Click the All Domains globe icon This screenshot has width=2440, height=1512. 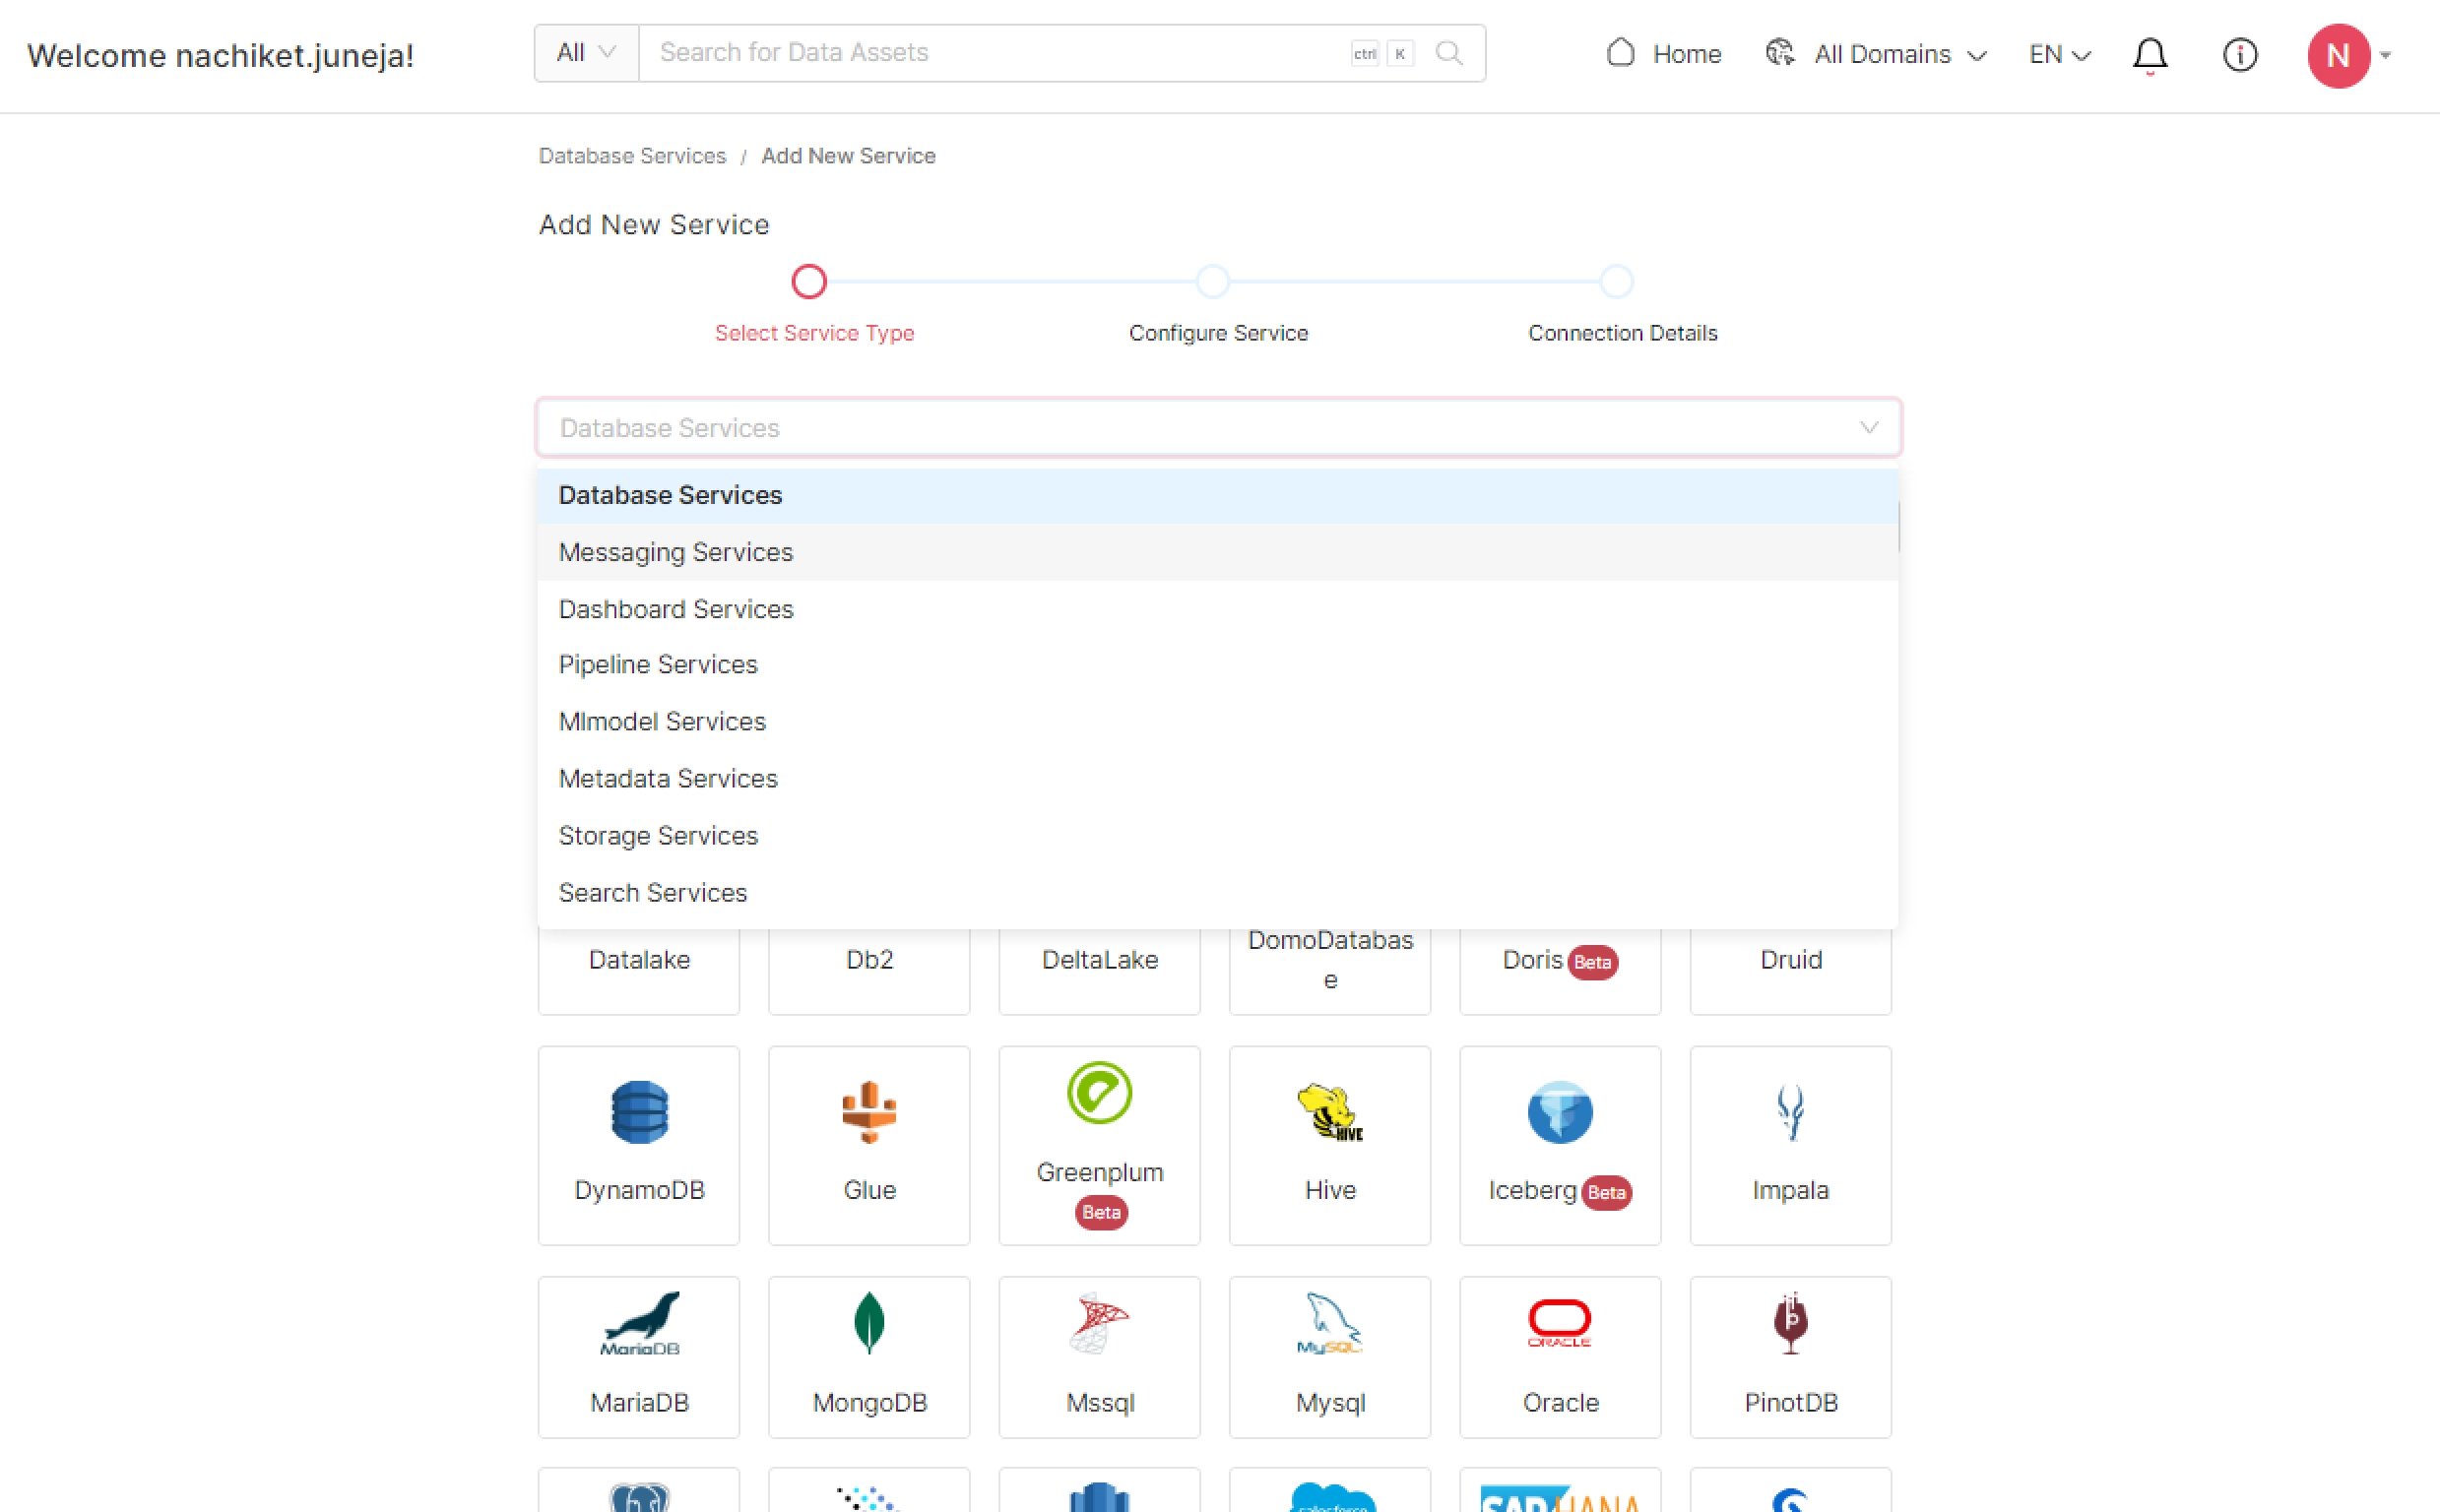tap(1779, 52)
